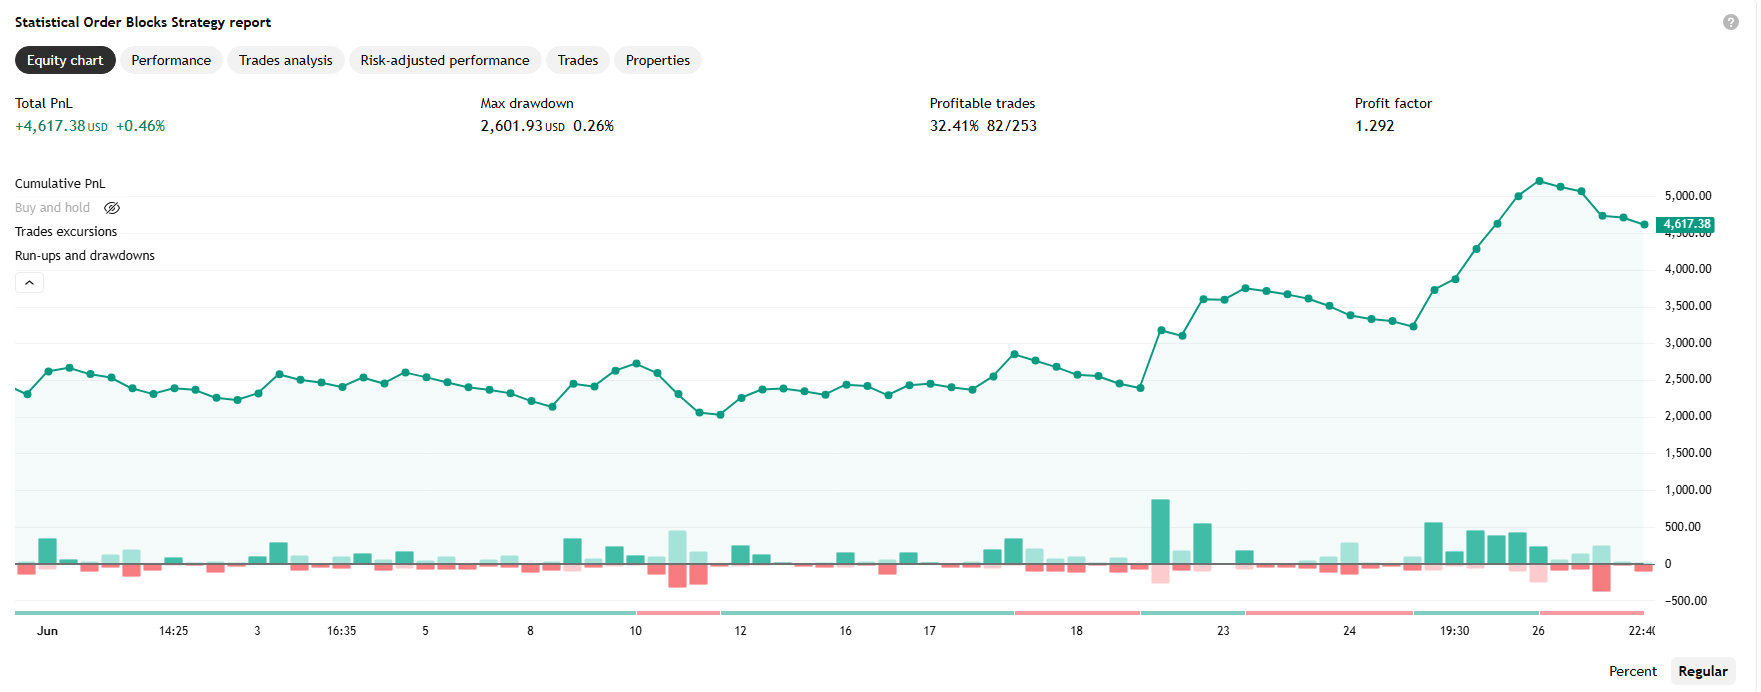This screenshot has width=1761, height=692.
Task: Click the last red drawdown segment on timeline
Action: 1592,612
